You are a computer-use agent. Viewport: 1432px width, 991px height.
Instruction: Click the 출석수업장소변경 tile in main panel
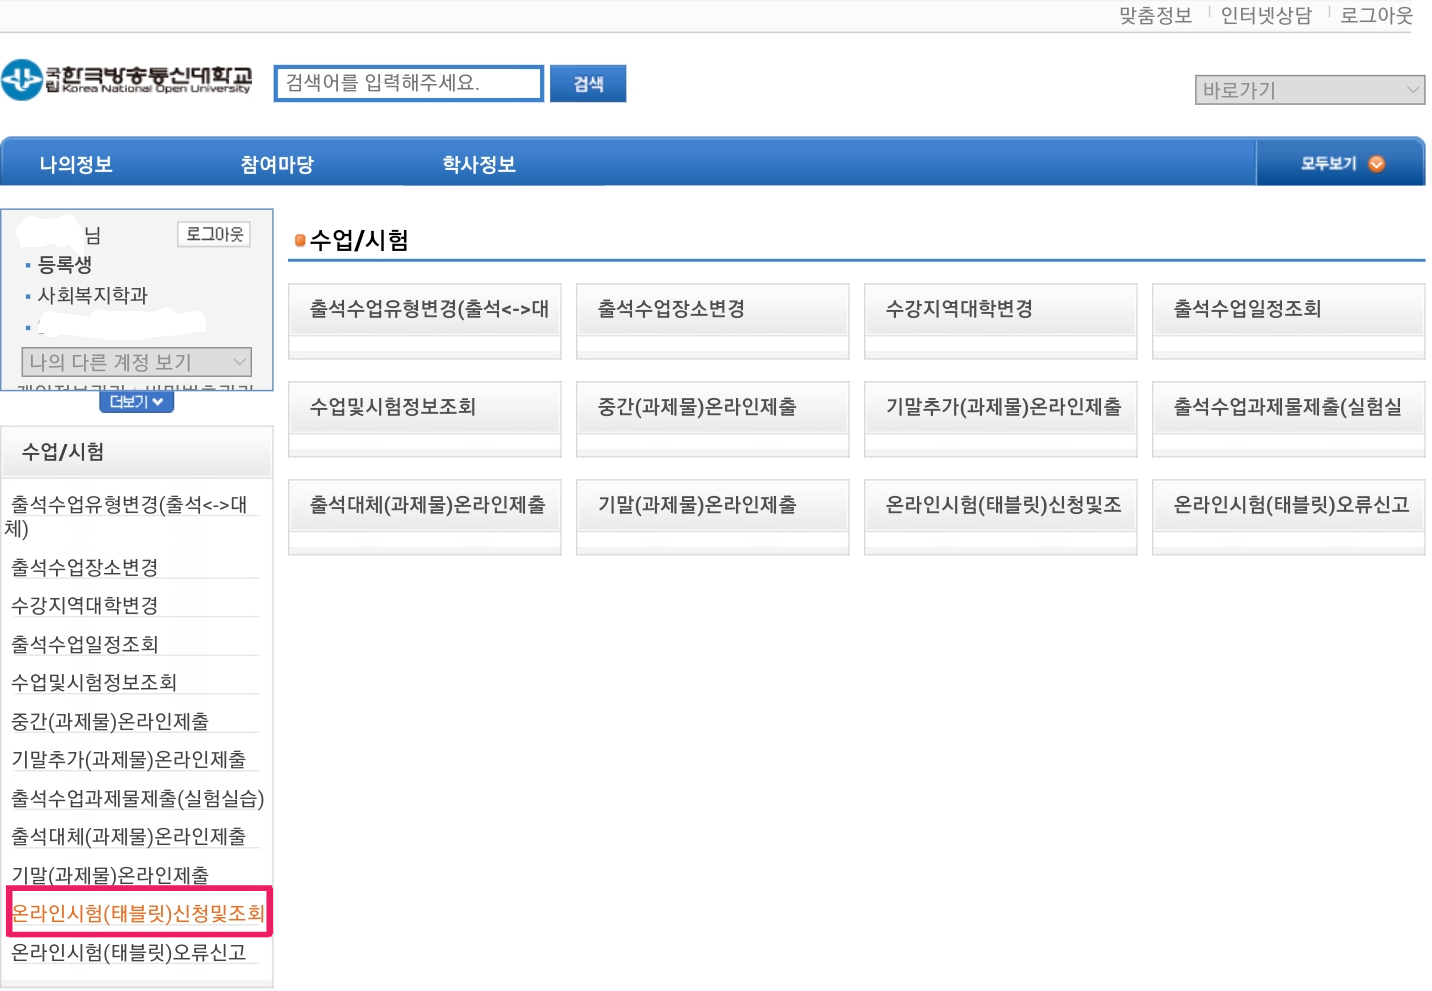coord(713,321)
